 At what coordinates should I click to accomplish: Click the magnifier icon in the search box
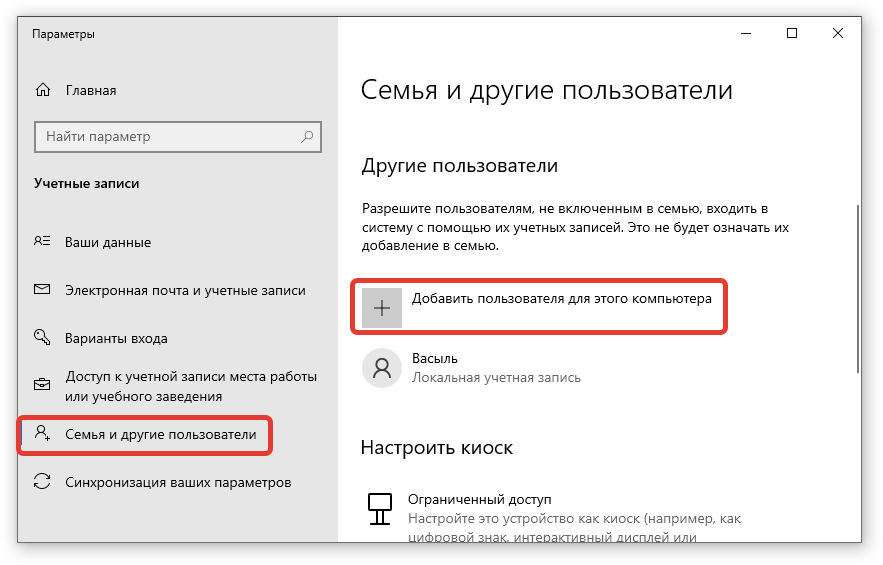(x=309, y=136)
